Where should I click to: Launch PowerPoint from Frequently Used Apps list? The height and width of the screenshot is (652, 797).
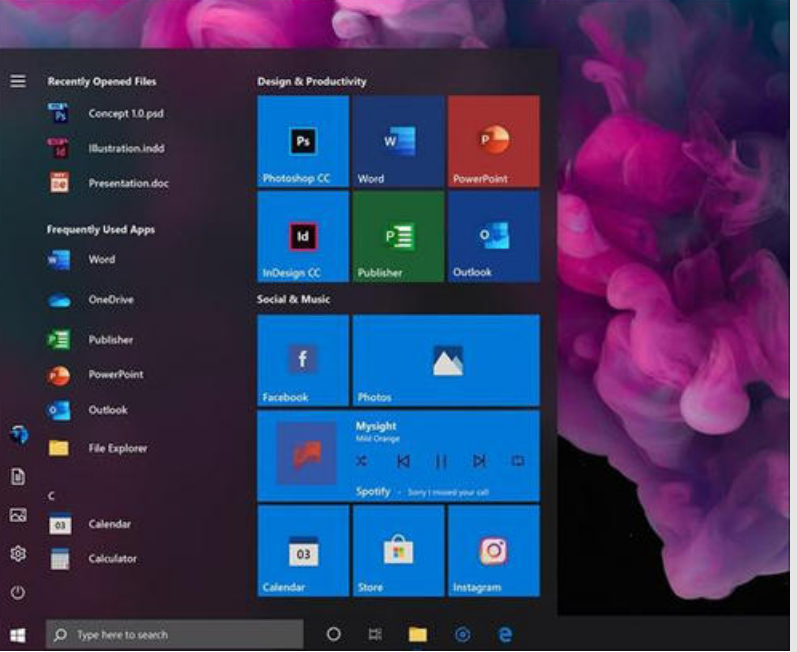coord(96,375)
